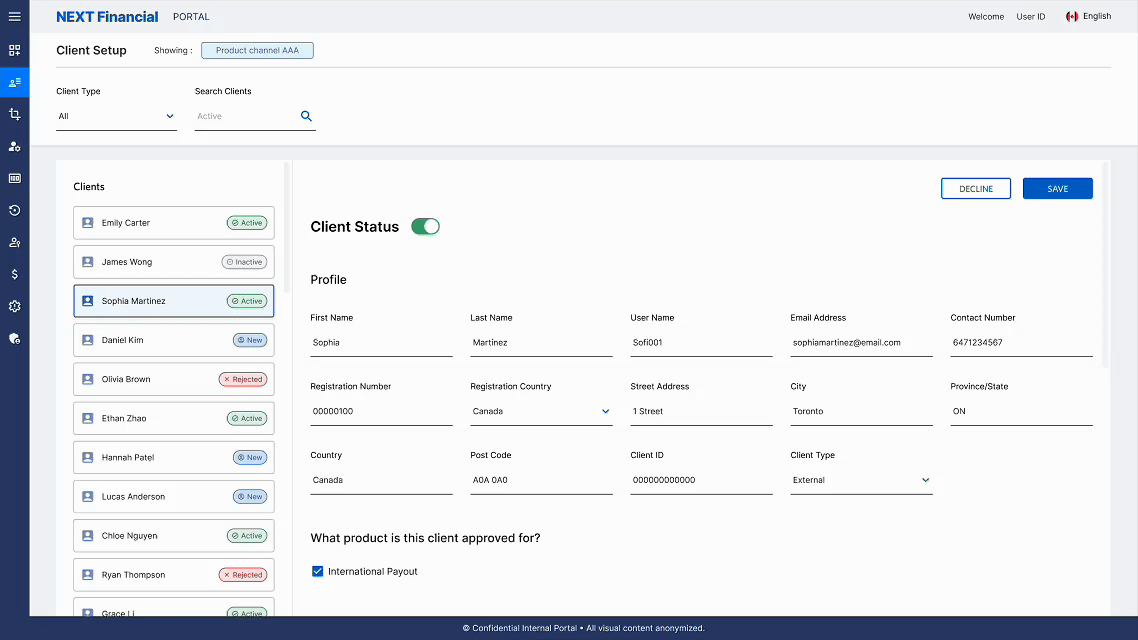The image size is (1138, 640).
Task: Uncheck the International Payout checkbox
Action: click(318, 571)
